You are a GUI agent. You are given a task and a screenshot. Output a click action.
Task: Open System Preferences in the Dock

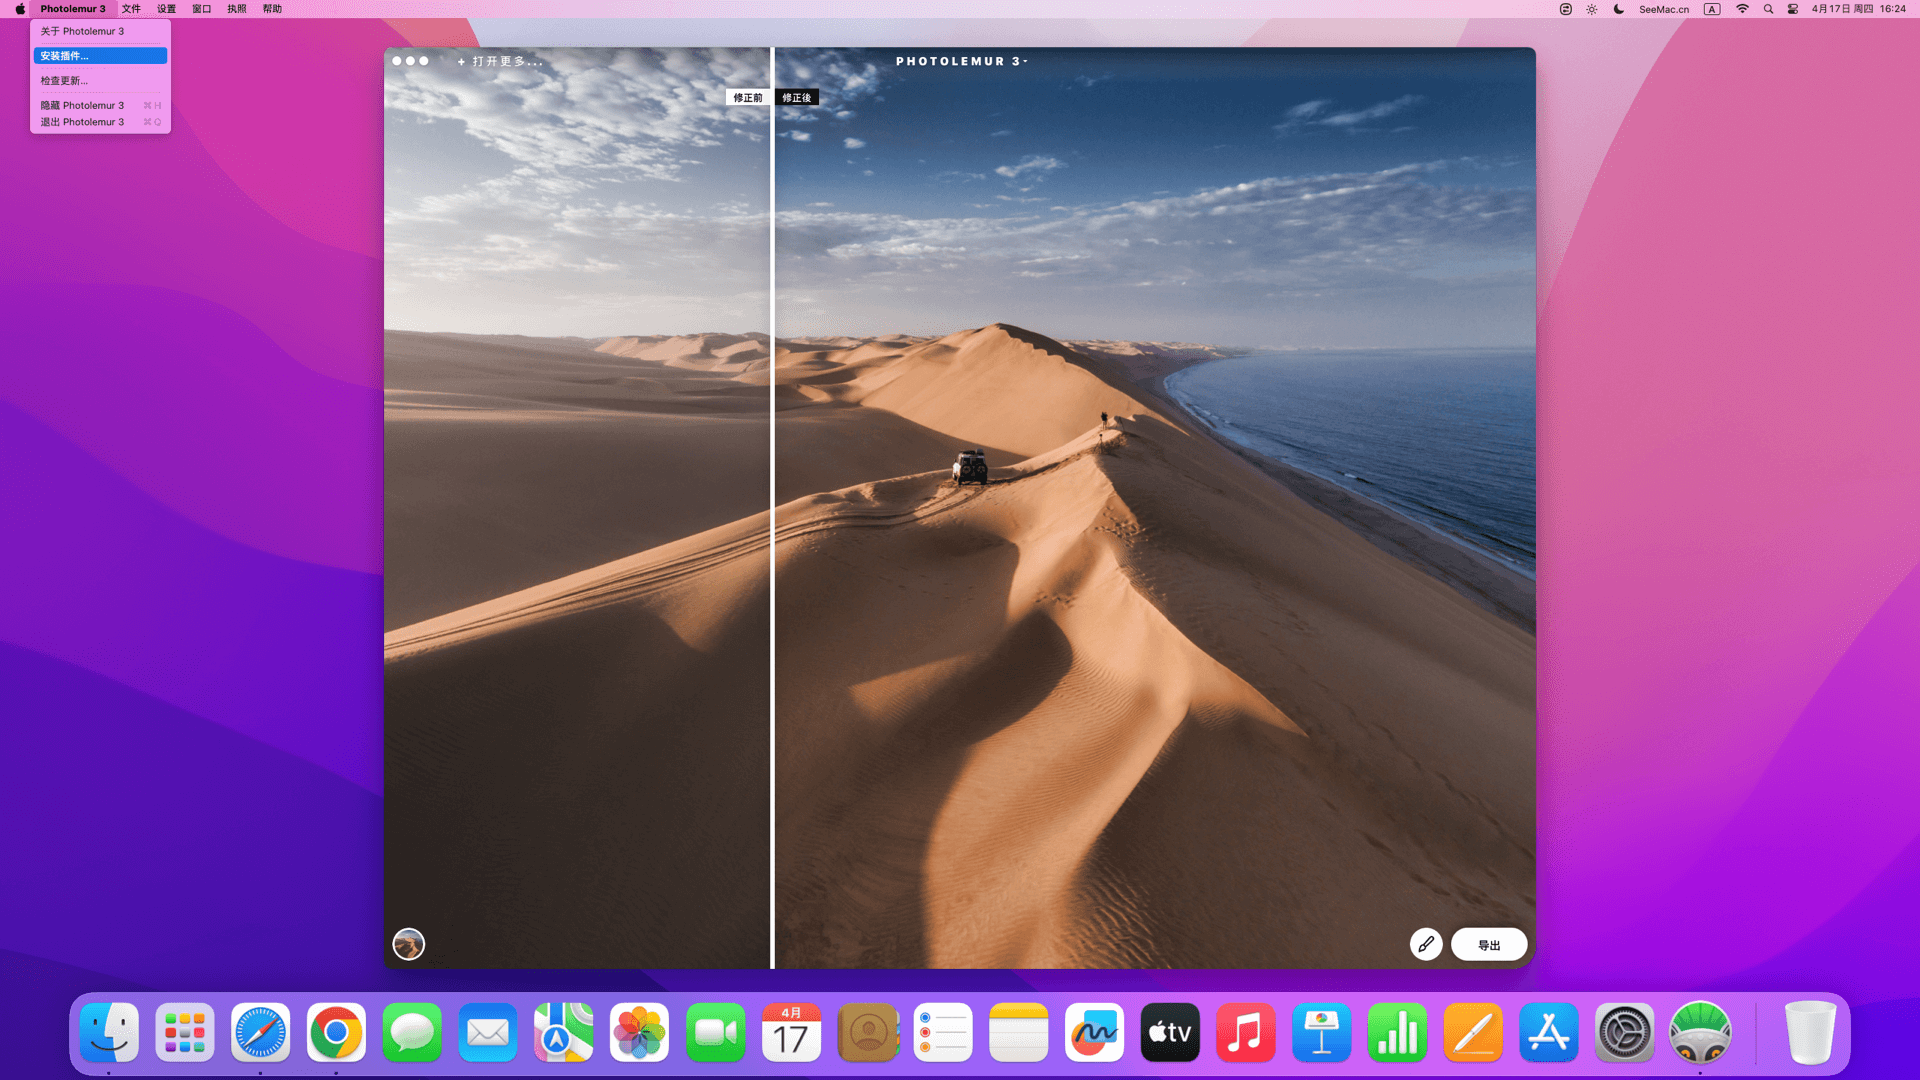click(x=1624, y=1033)
